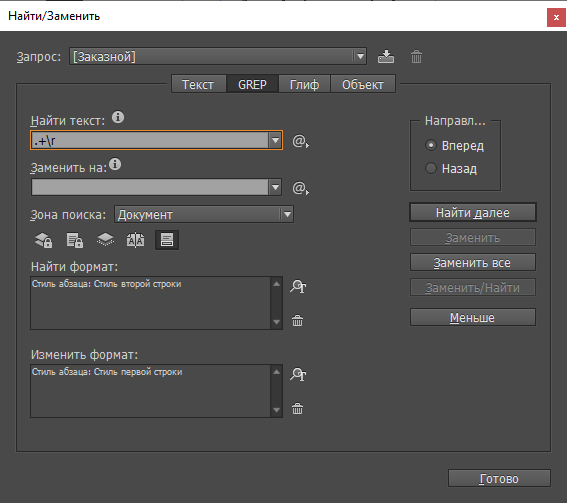Screen dimensions: 567x503
Task: Clear the Найти формат attributes with the trash icon
Action: pos(297,320)
